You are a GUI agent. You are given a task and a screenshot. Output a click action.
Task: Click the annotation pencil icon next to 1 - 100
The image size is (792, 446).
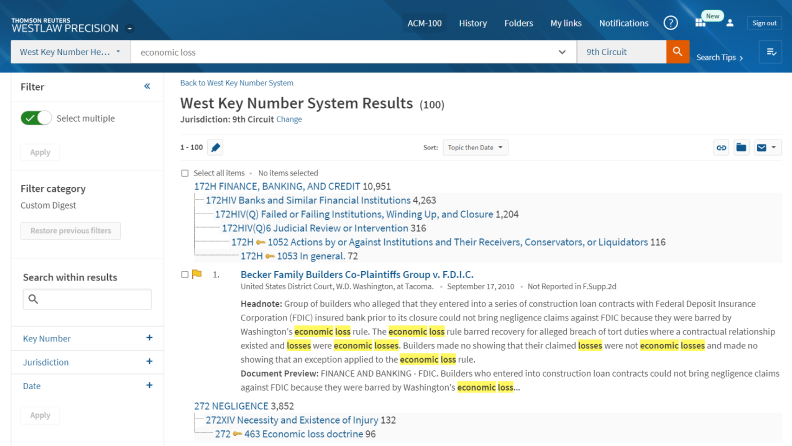(x=216, y=147)
